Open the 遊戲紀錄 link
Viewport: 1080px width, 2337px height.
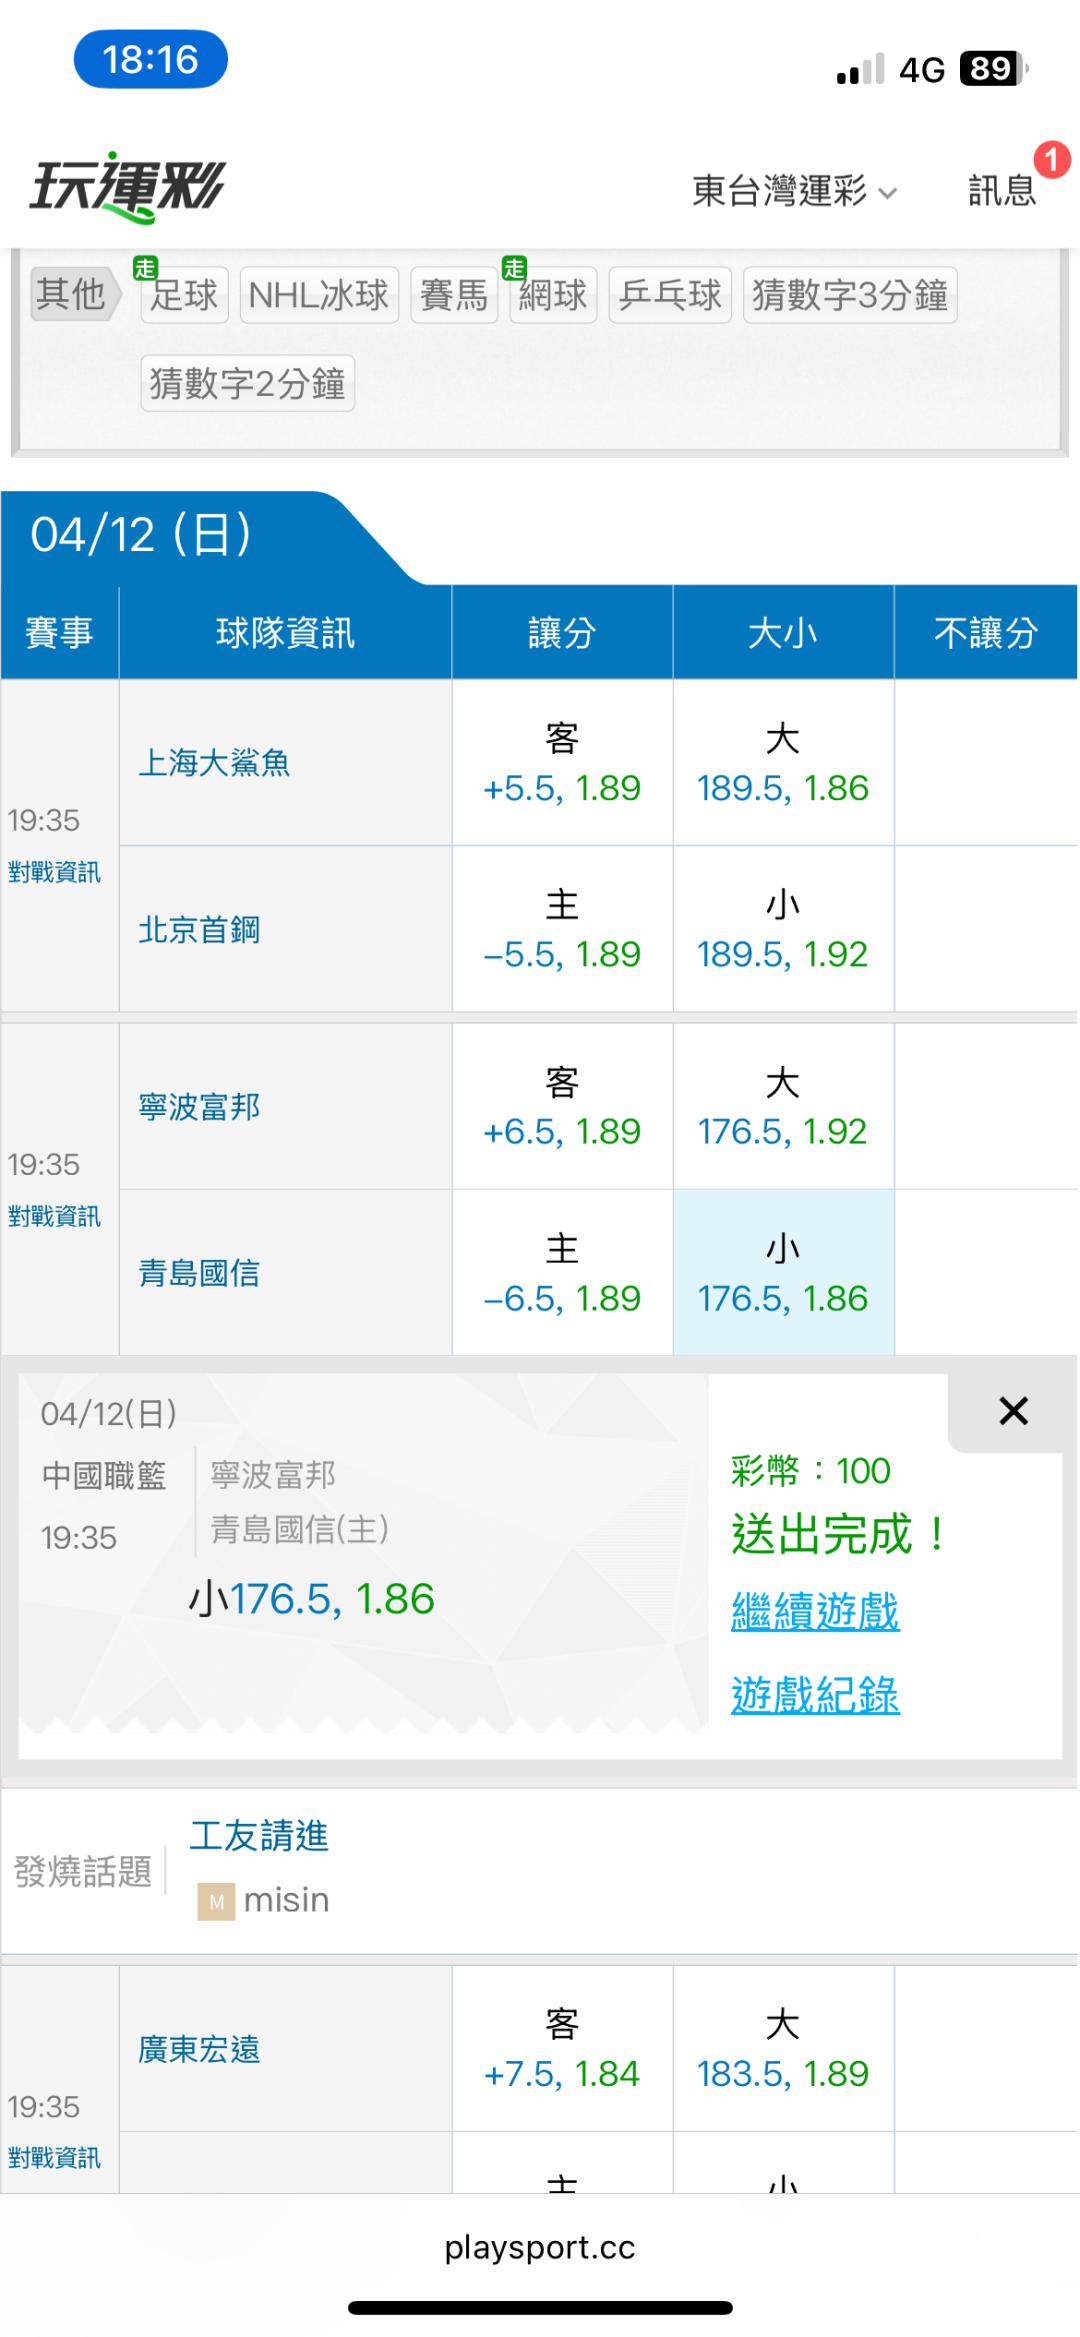pos(815,1695)
